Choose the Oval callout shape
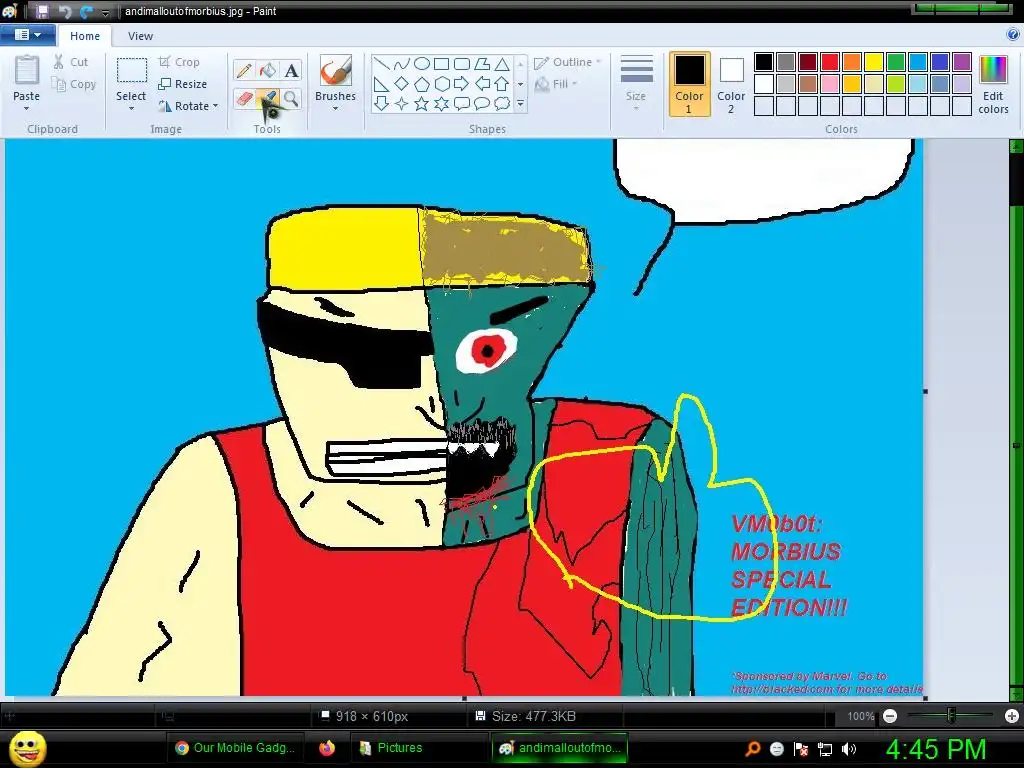The height and width of the screenshot is (768, 1024). pos(482,103)
